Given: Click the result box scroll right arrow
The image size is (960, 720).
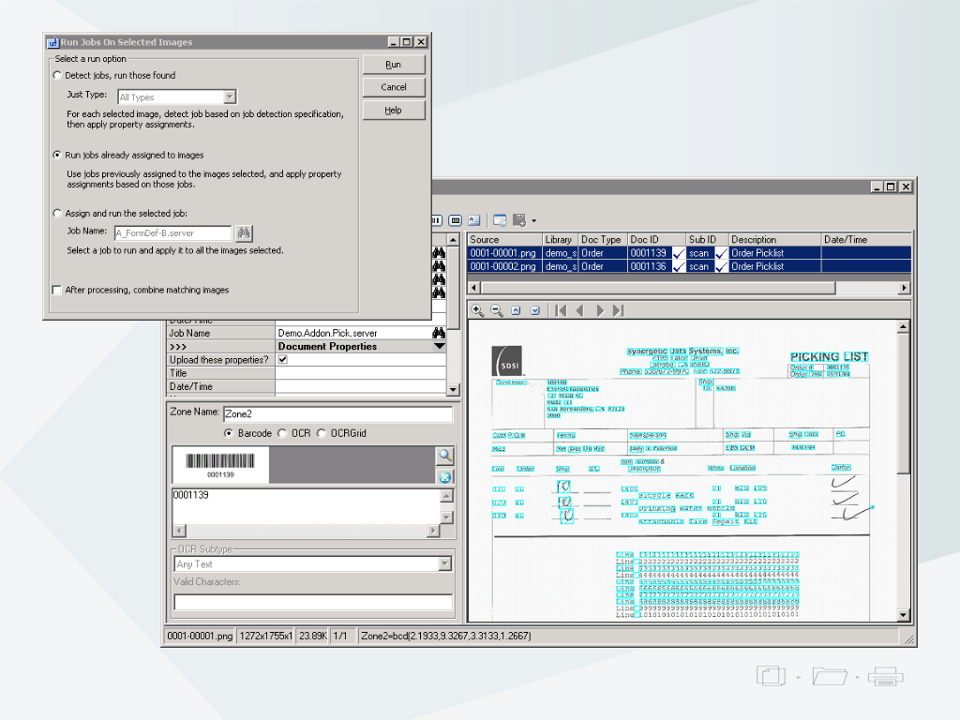Looking at the screenshot, I should (433, 530).
